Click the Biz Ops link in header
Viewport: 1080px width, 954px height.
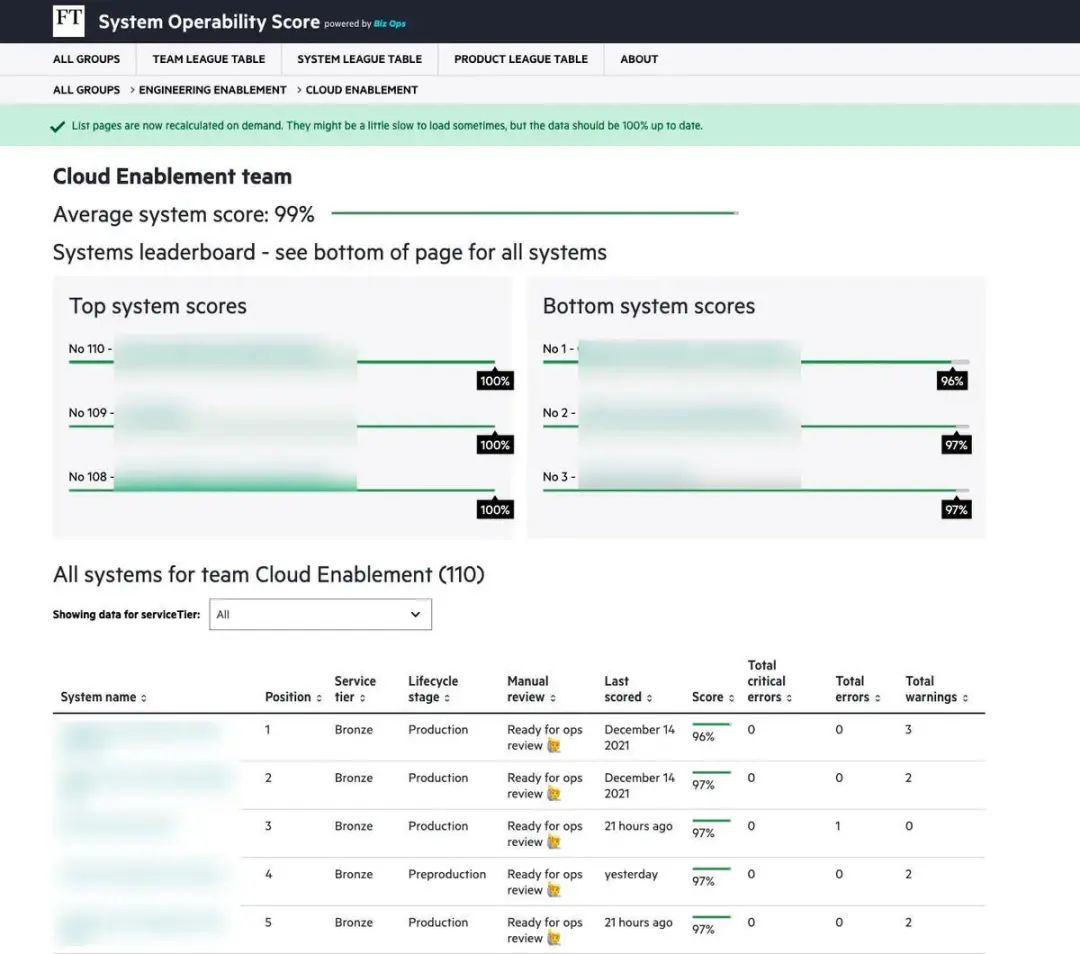(x=390, y=24)
